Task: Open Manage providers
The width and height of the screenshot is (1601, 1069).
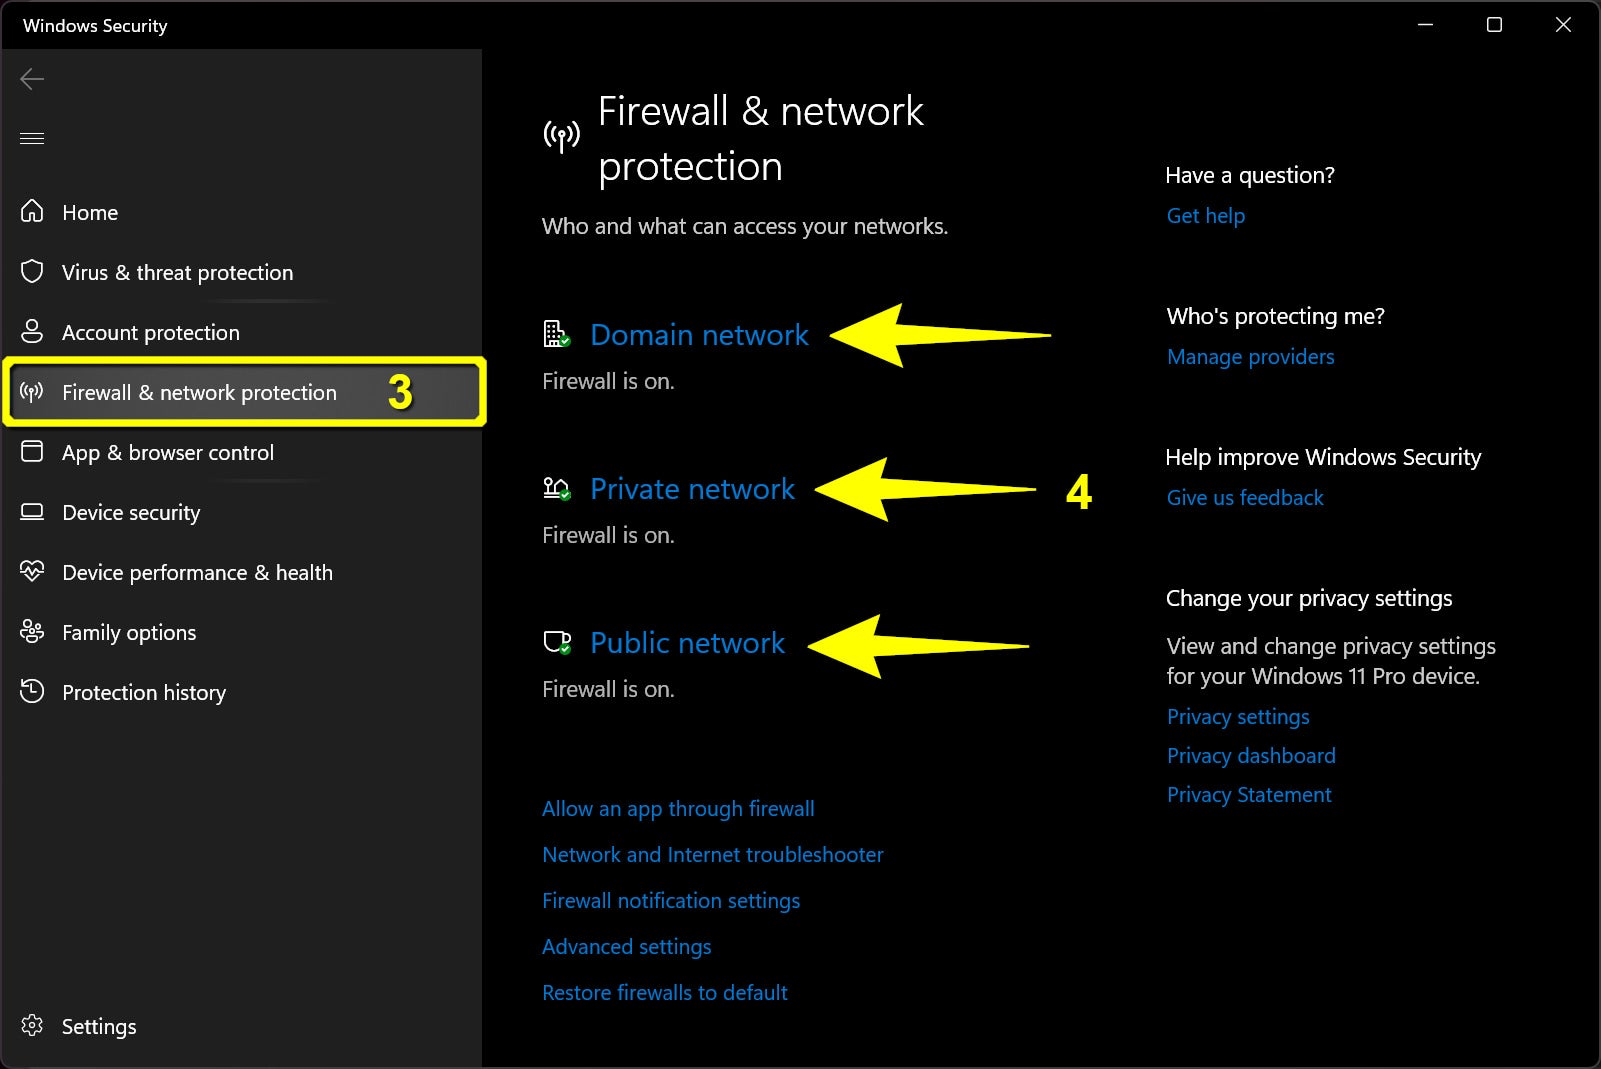Action: [x=1250, y=356]
